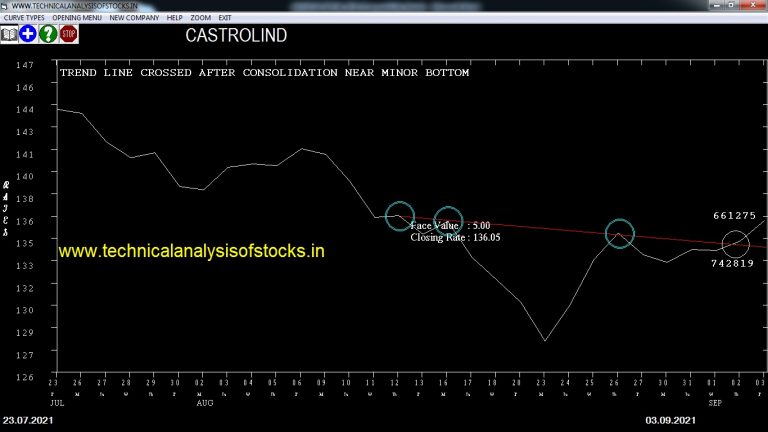Open the OPENING MENU item
Screen dimensions: 768x432
click(x=77, y=18)
